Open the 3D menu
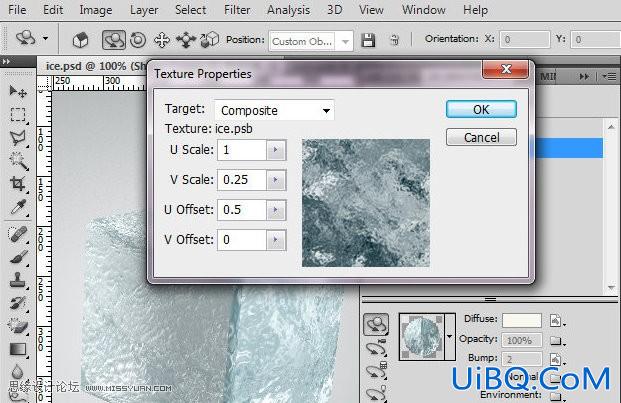621x403 pixels. (x=334, y=10)
